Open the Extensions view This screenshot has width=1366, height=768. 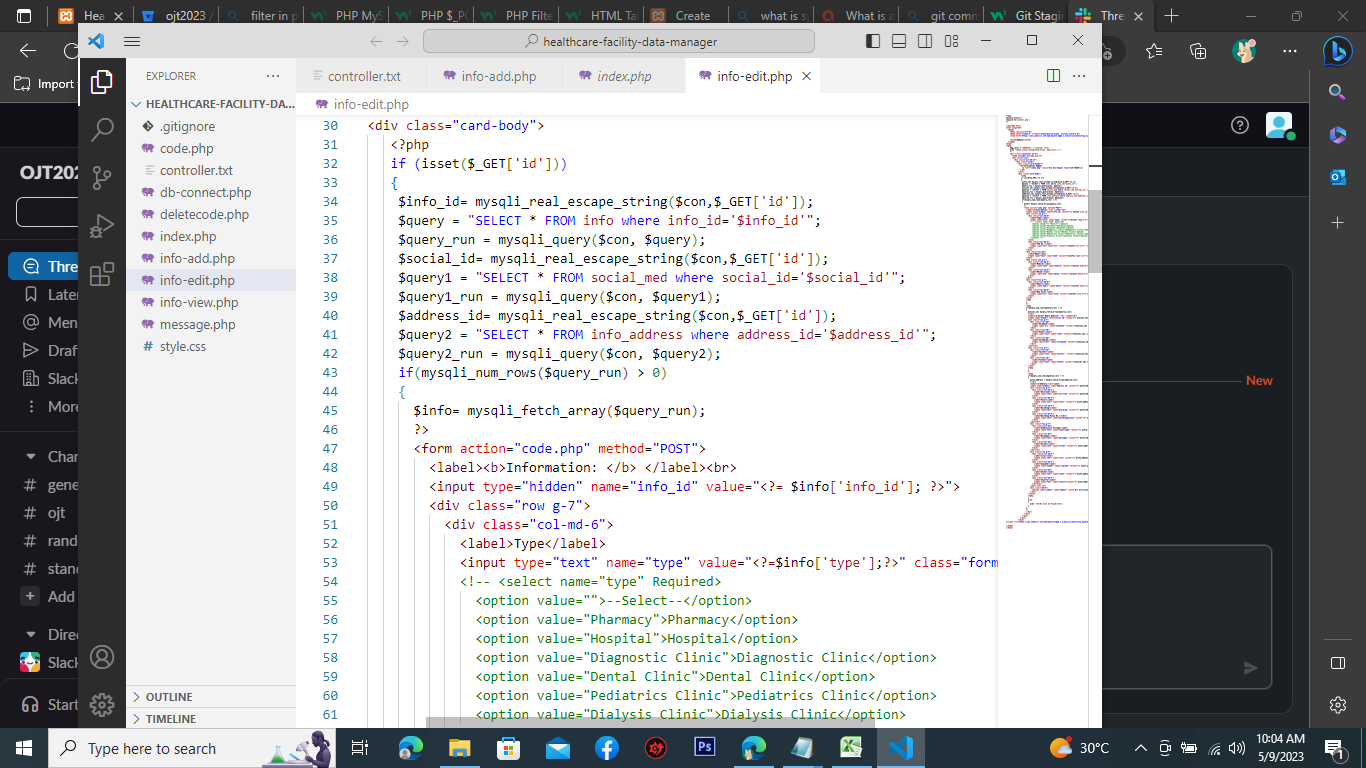[102, 274]
